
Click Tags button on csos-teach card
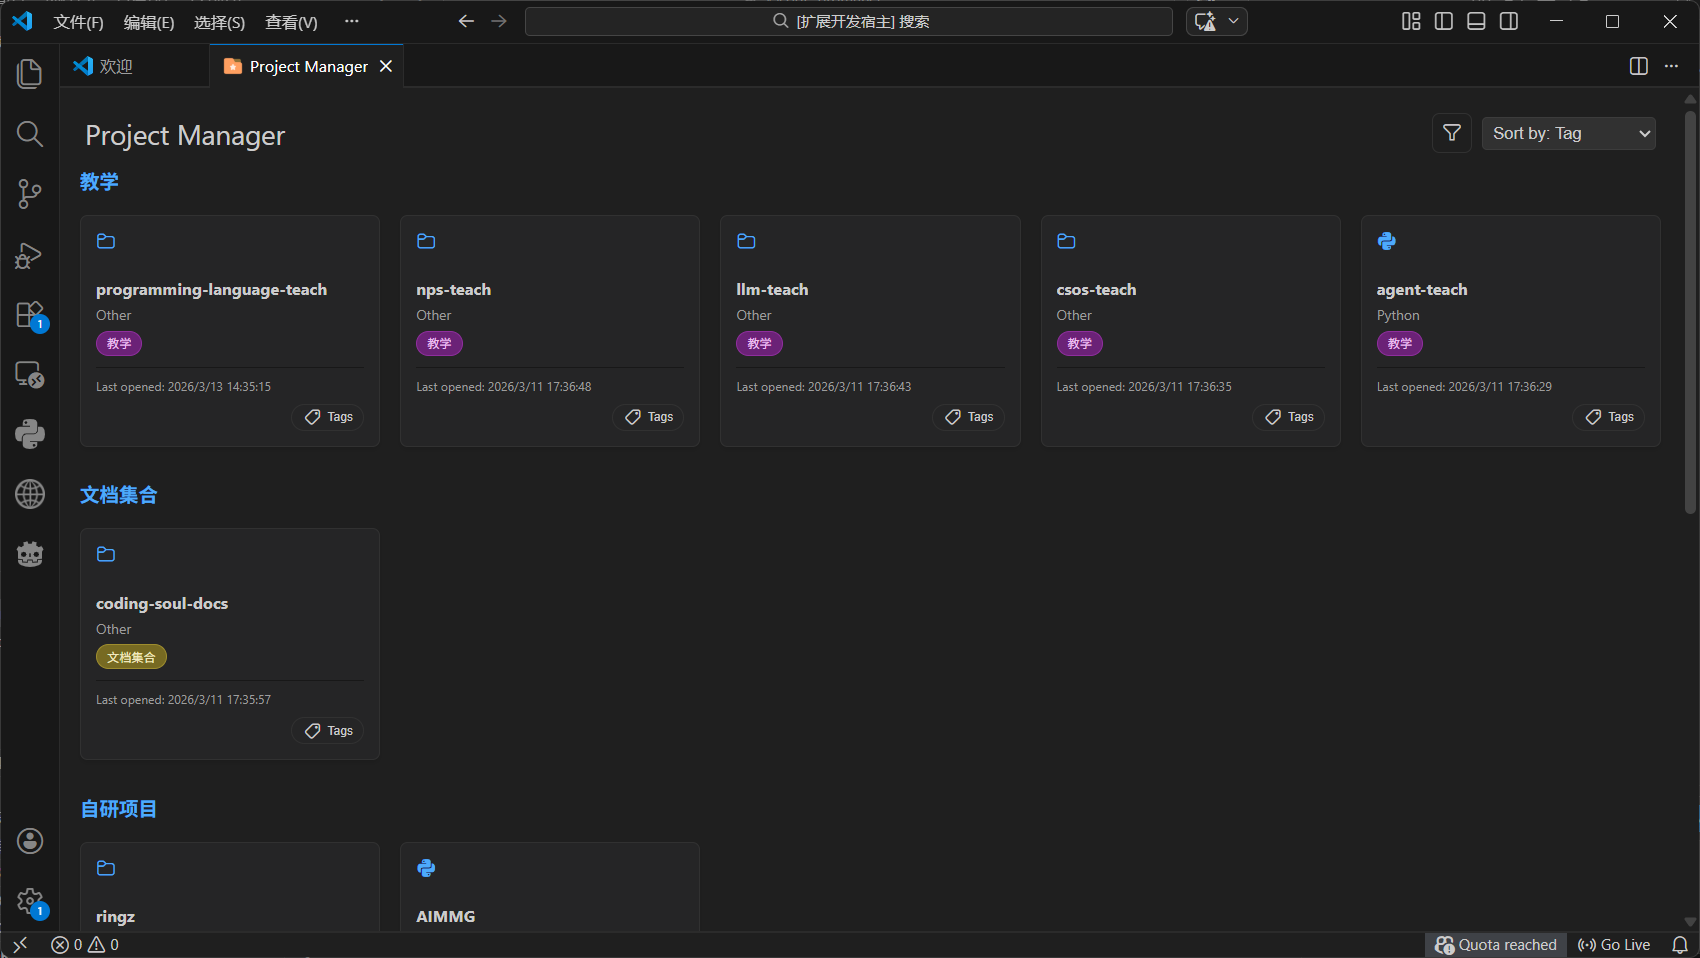1289,417
